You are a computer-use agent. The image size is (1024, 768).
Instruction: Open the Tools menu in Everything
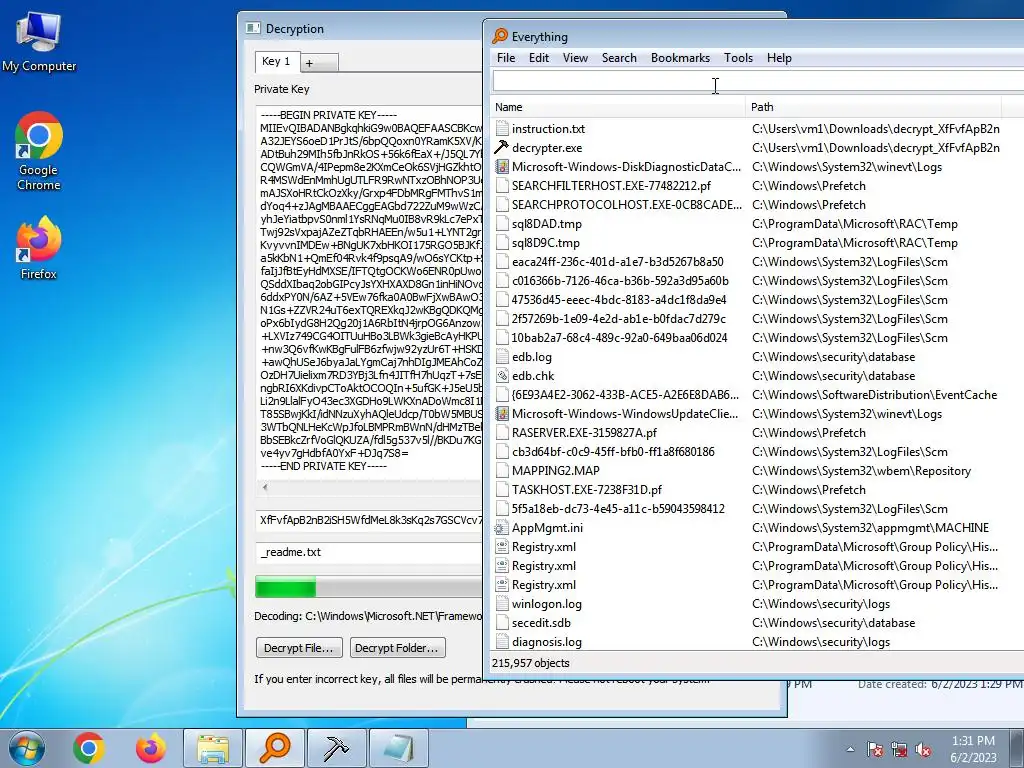[x=739, y=57]
